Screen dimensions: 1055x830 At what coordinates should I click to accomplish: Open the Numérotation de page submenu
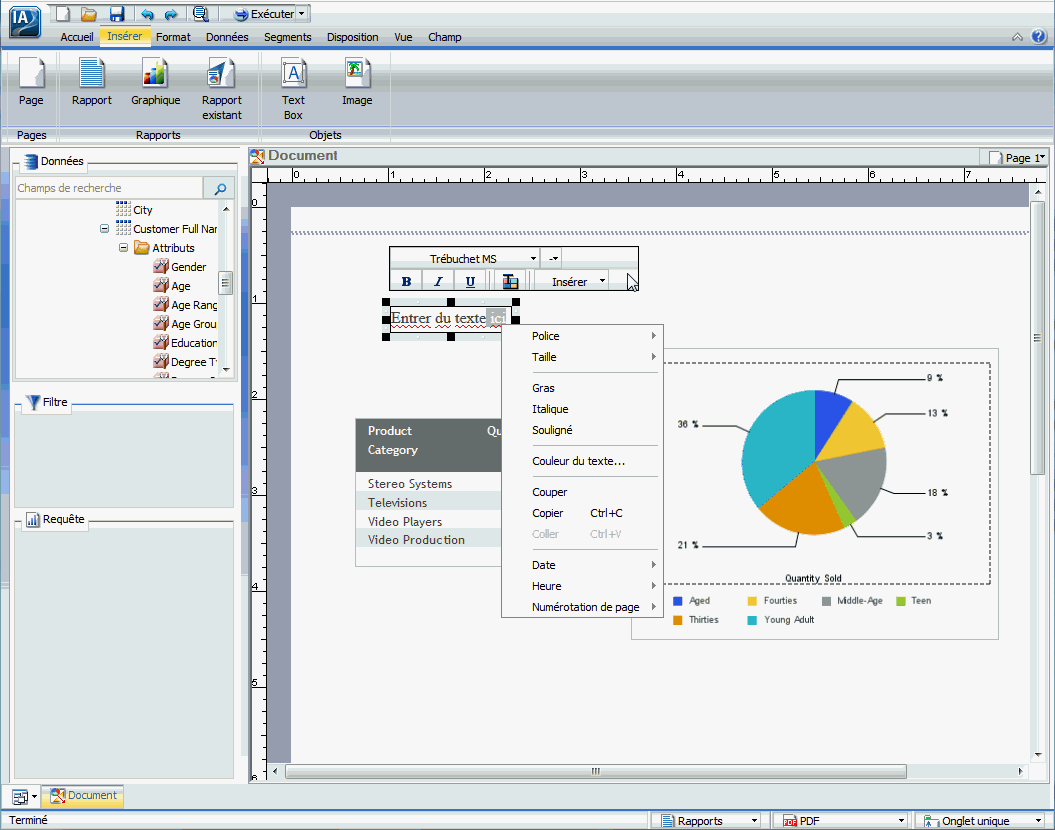[x=583, y=607]
